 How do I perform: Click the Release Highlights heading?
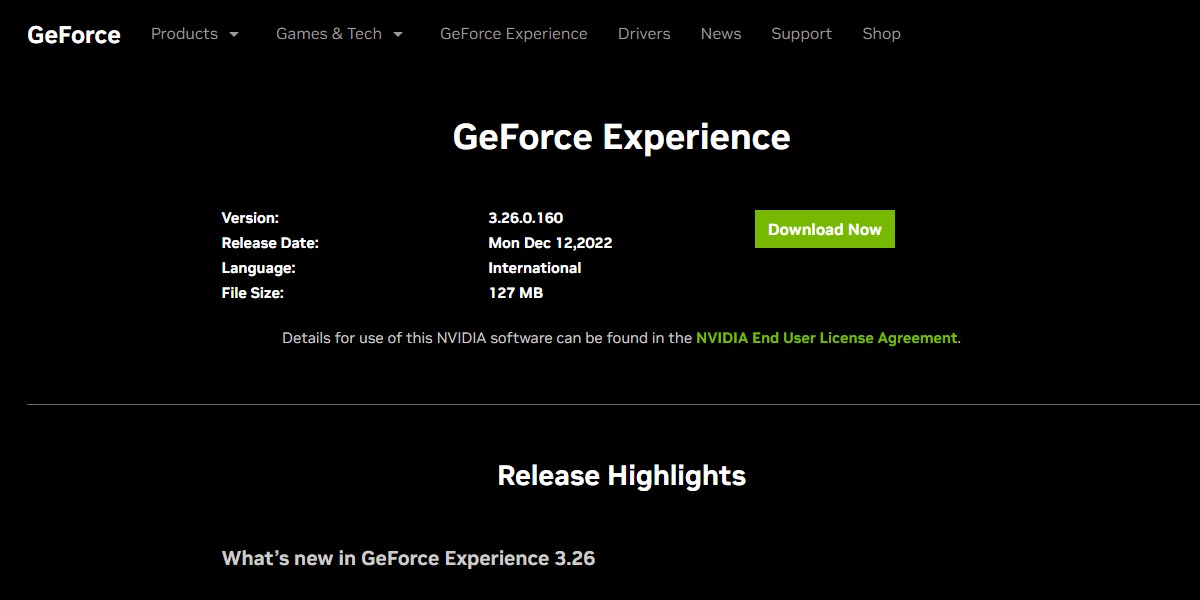622,475
